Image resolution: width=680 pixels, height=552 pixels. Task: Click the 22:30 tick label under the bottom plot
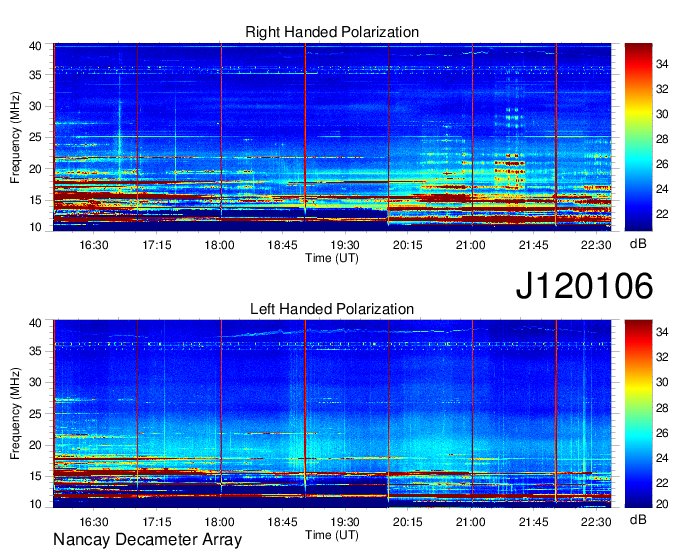coord(596,522)
